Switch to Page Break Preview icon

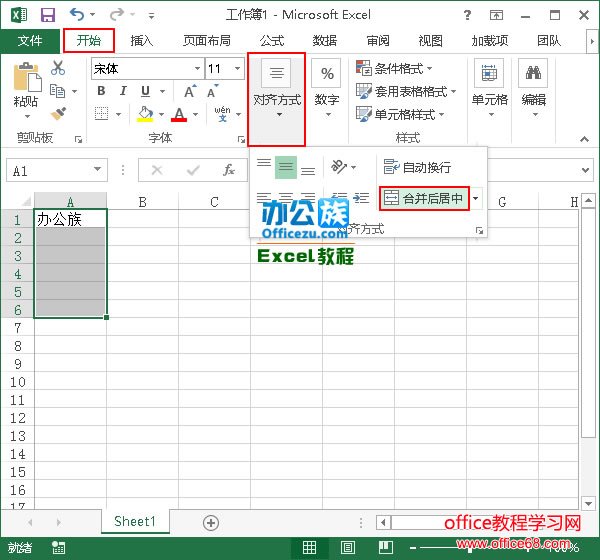click(385, 548)
